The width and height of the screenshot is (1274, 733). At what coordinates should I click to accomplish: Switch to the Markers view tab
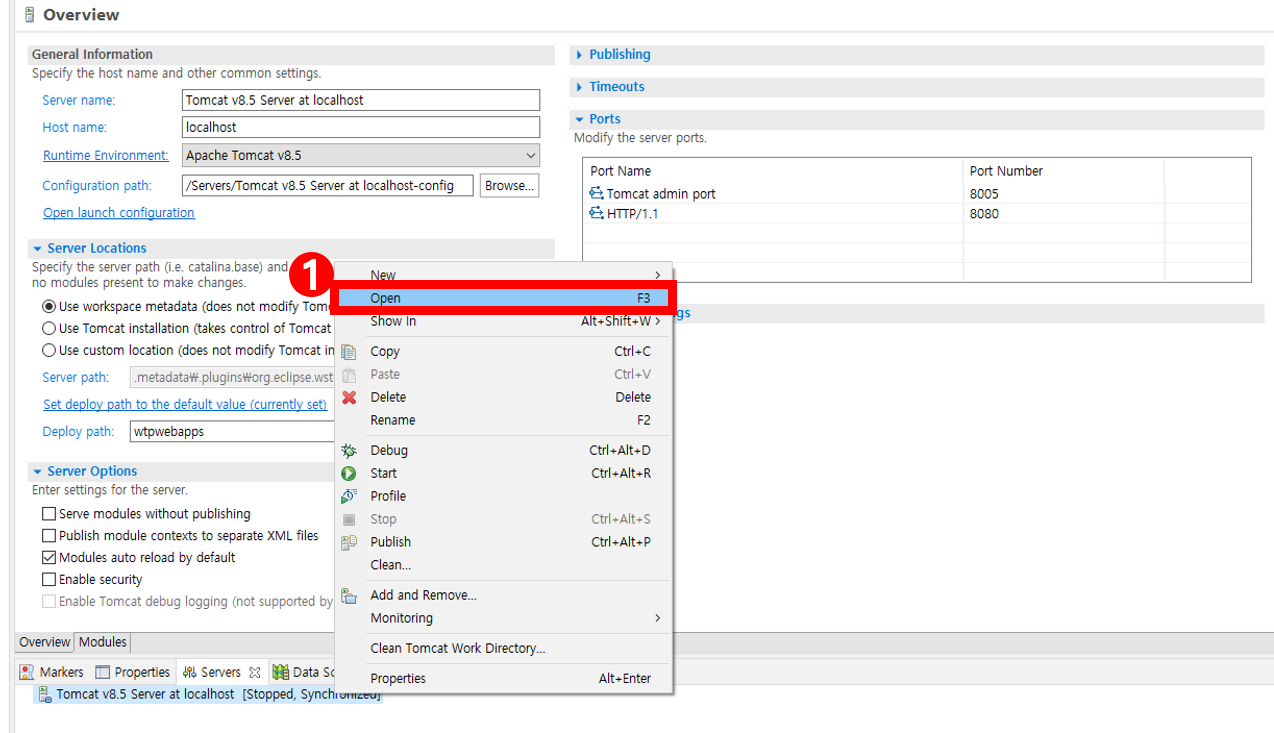pos(52,672)
